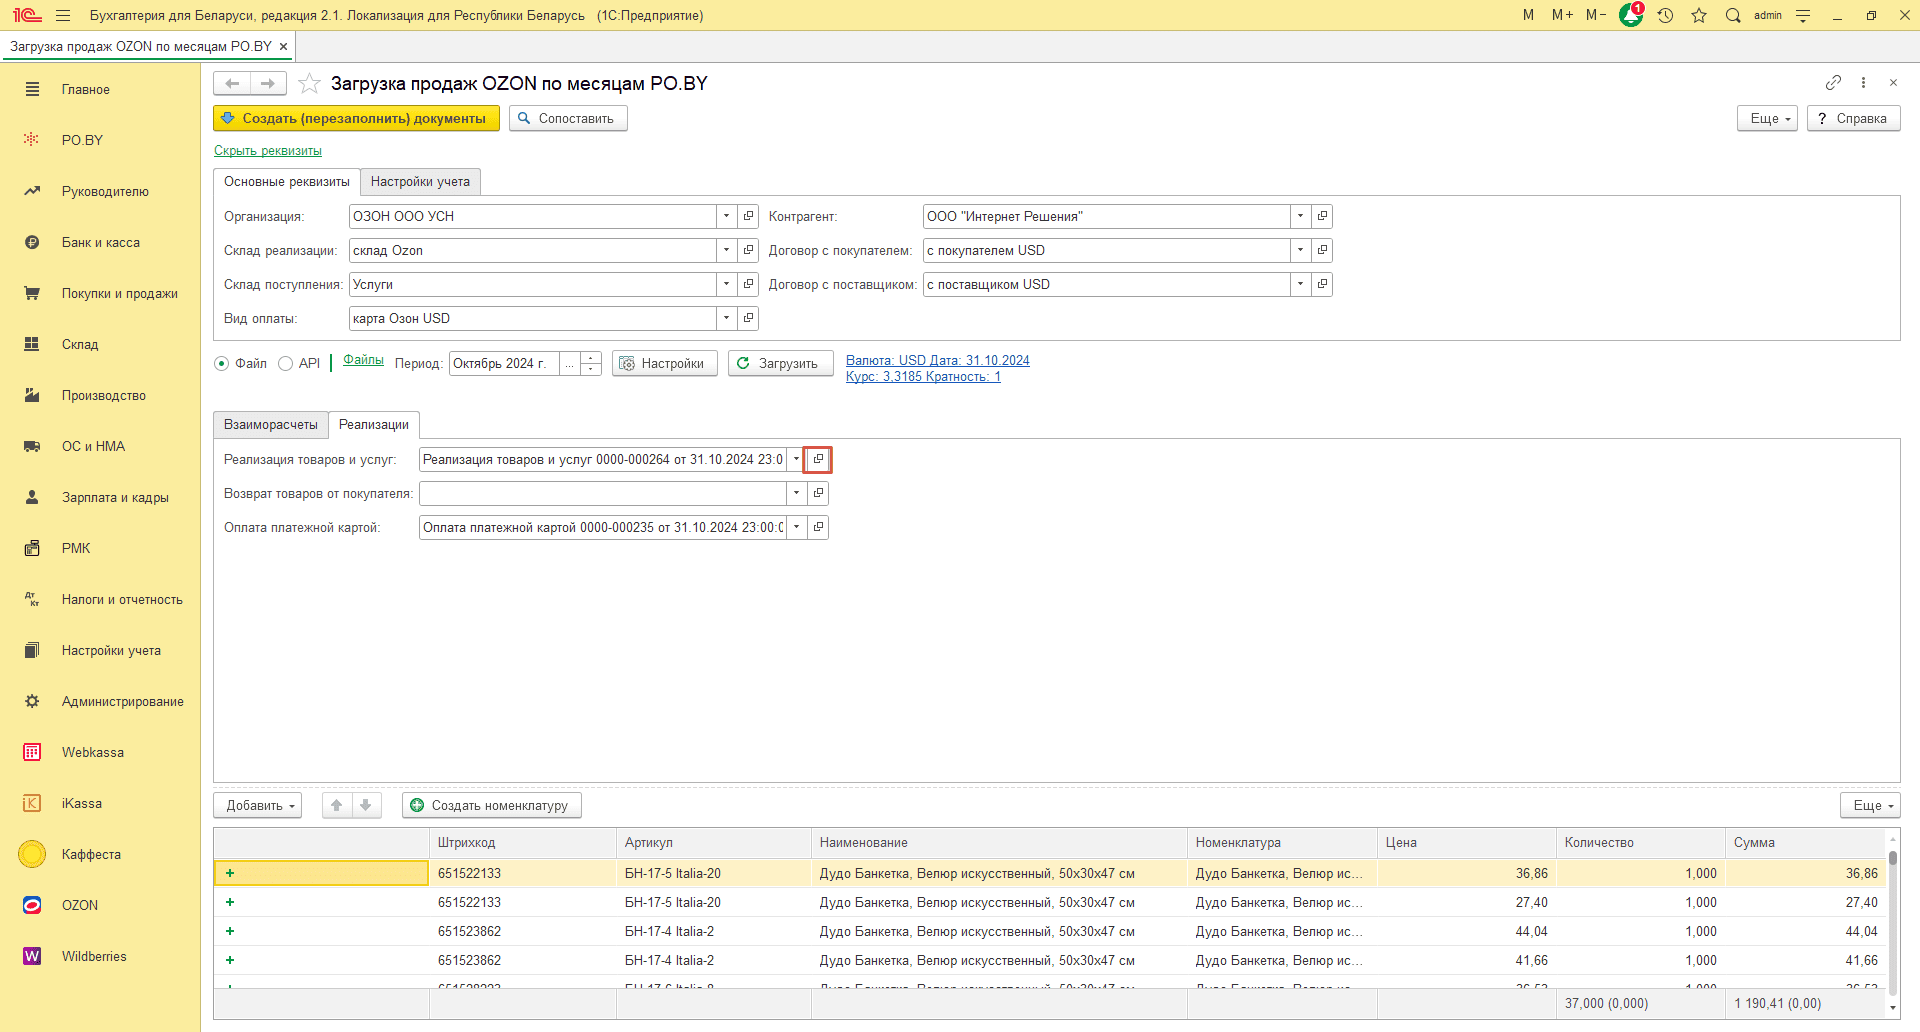The image size is (1920, 1032).
Task: Open global search magnifier icon
Action: coord(1733,15)
